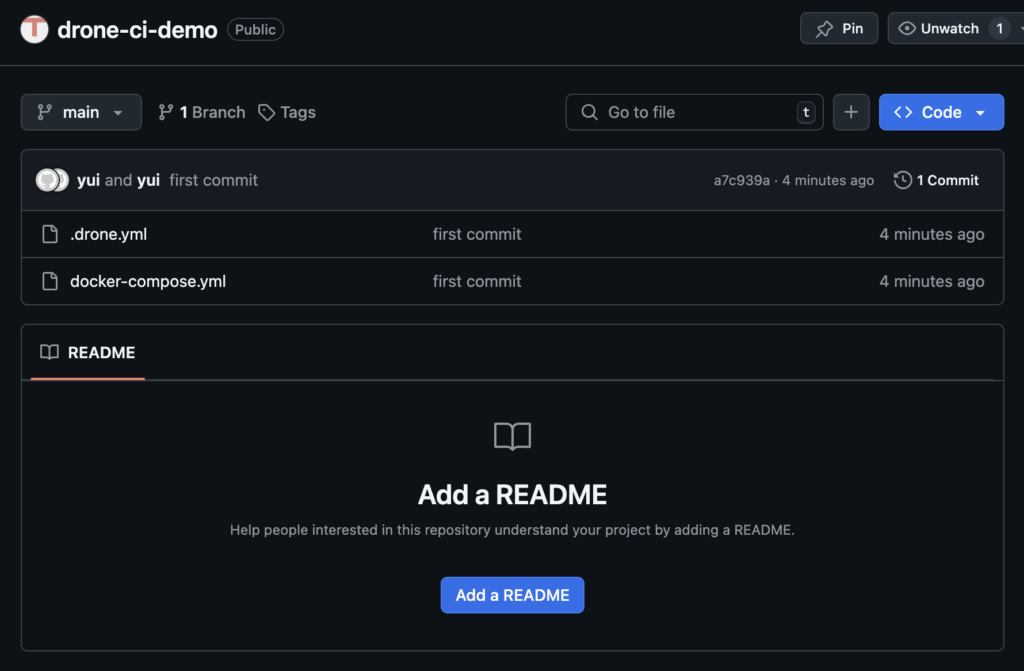Open commit hash a7c939a
The width and height of the screenshot is (1024, 671).
[x=741, y=180]
